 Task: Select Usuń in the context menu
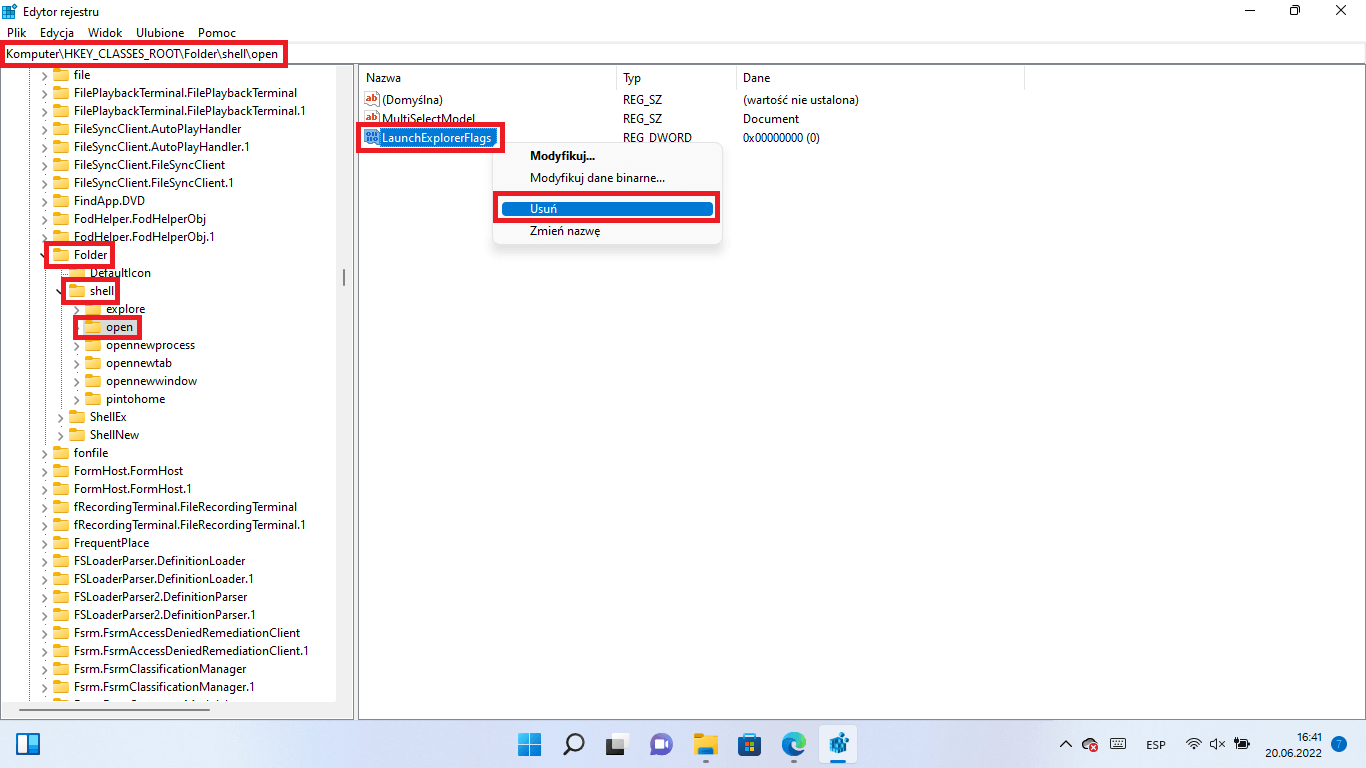point(607,209)
